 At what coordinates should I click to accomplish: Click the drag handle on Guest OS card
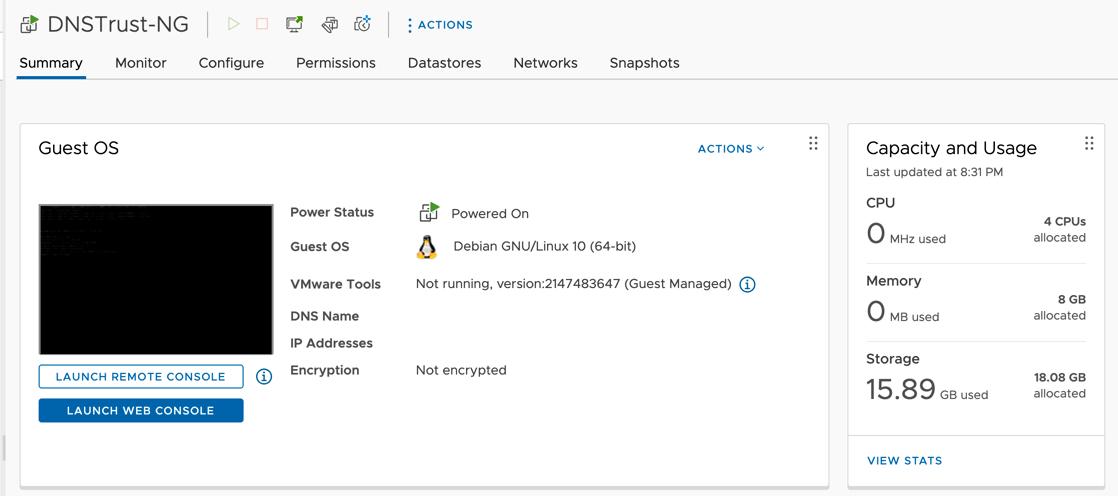click(813, 144)
